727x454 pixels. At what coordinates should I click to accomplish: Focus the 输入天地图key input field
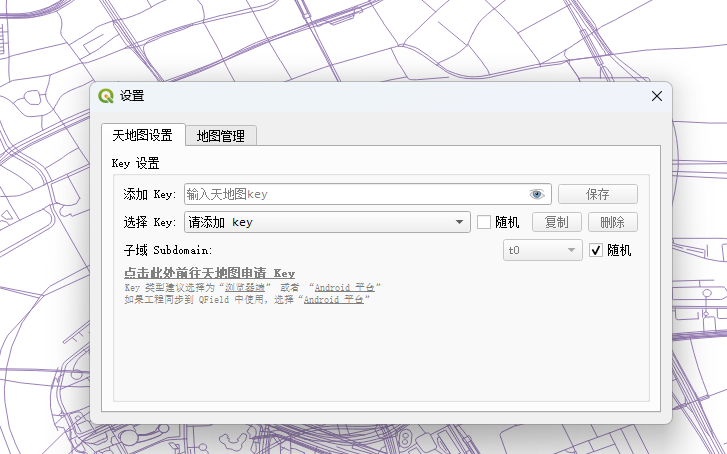[x=355, y=194]
